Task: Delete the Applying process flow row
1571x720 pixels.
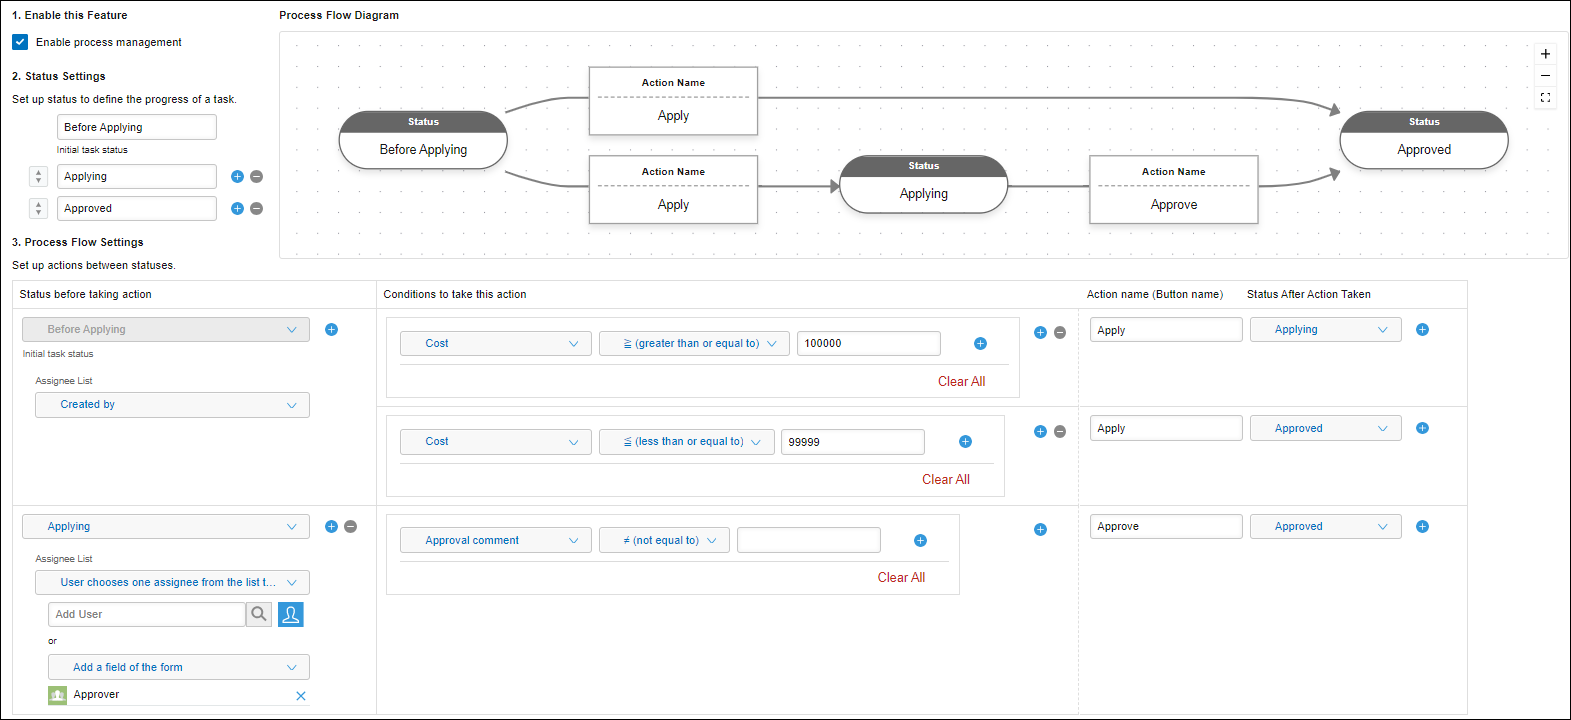Action: [350, 526]
